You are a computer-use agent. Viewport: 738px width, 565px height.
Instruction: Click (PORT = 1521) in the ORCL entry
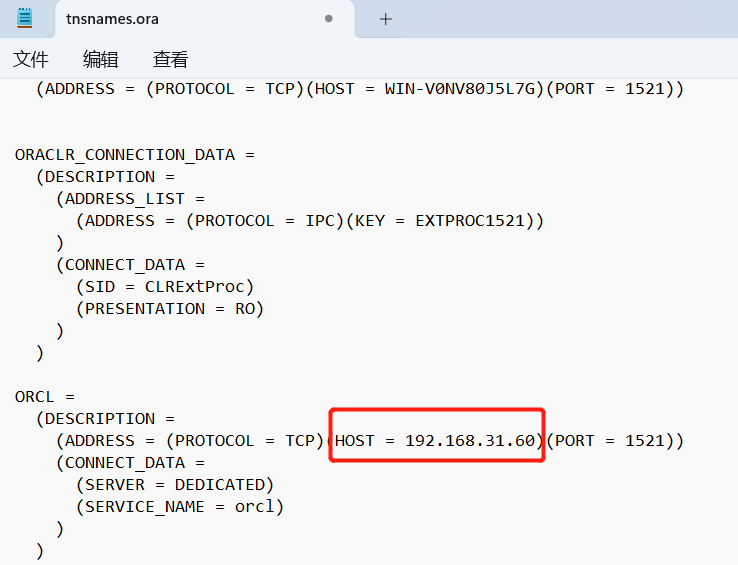point(610,441)
